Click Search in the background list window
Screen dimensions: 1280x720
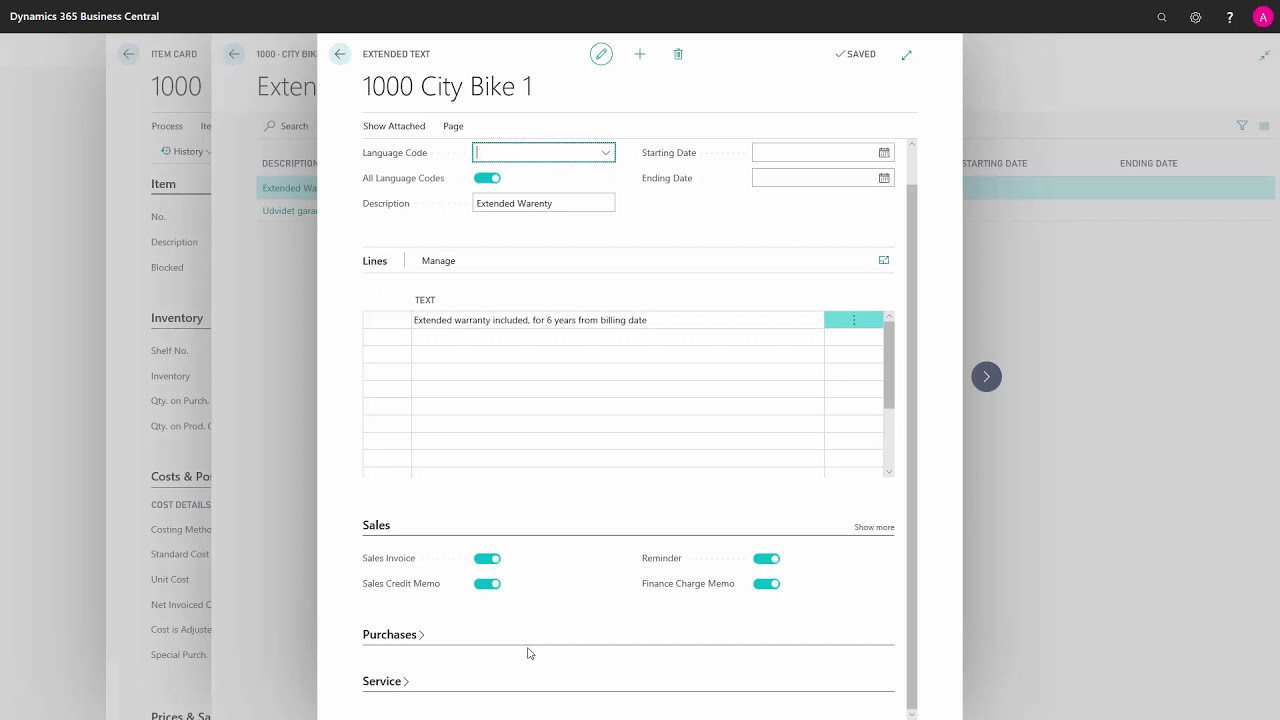tap(286, 126)
